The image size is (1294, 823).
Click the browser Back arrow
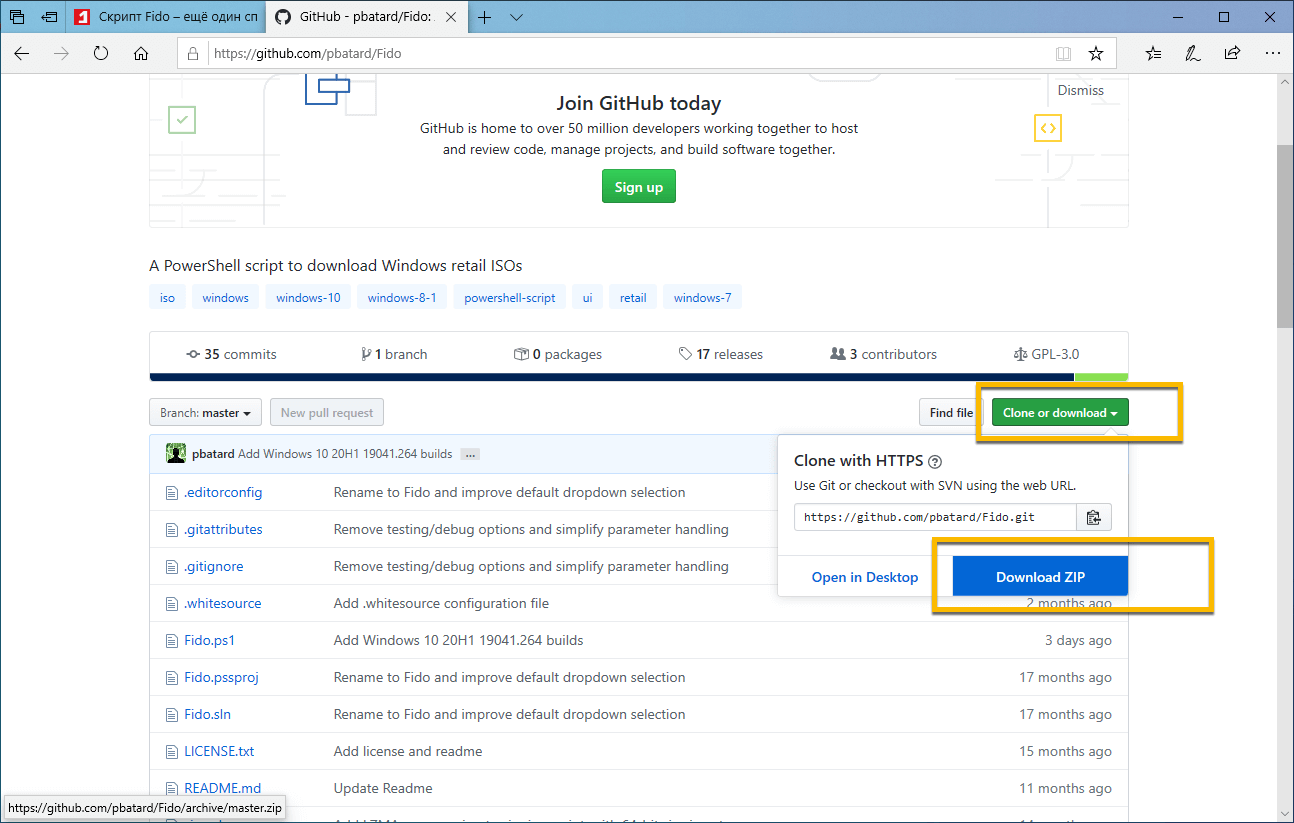pyautogui.click(x=22, y=53)
